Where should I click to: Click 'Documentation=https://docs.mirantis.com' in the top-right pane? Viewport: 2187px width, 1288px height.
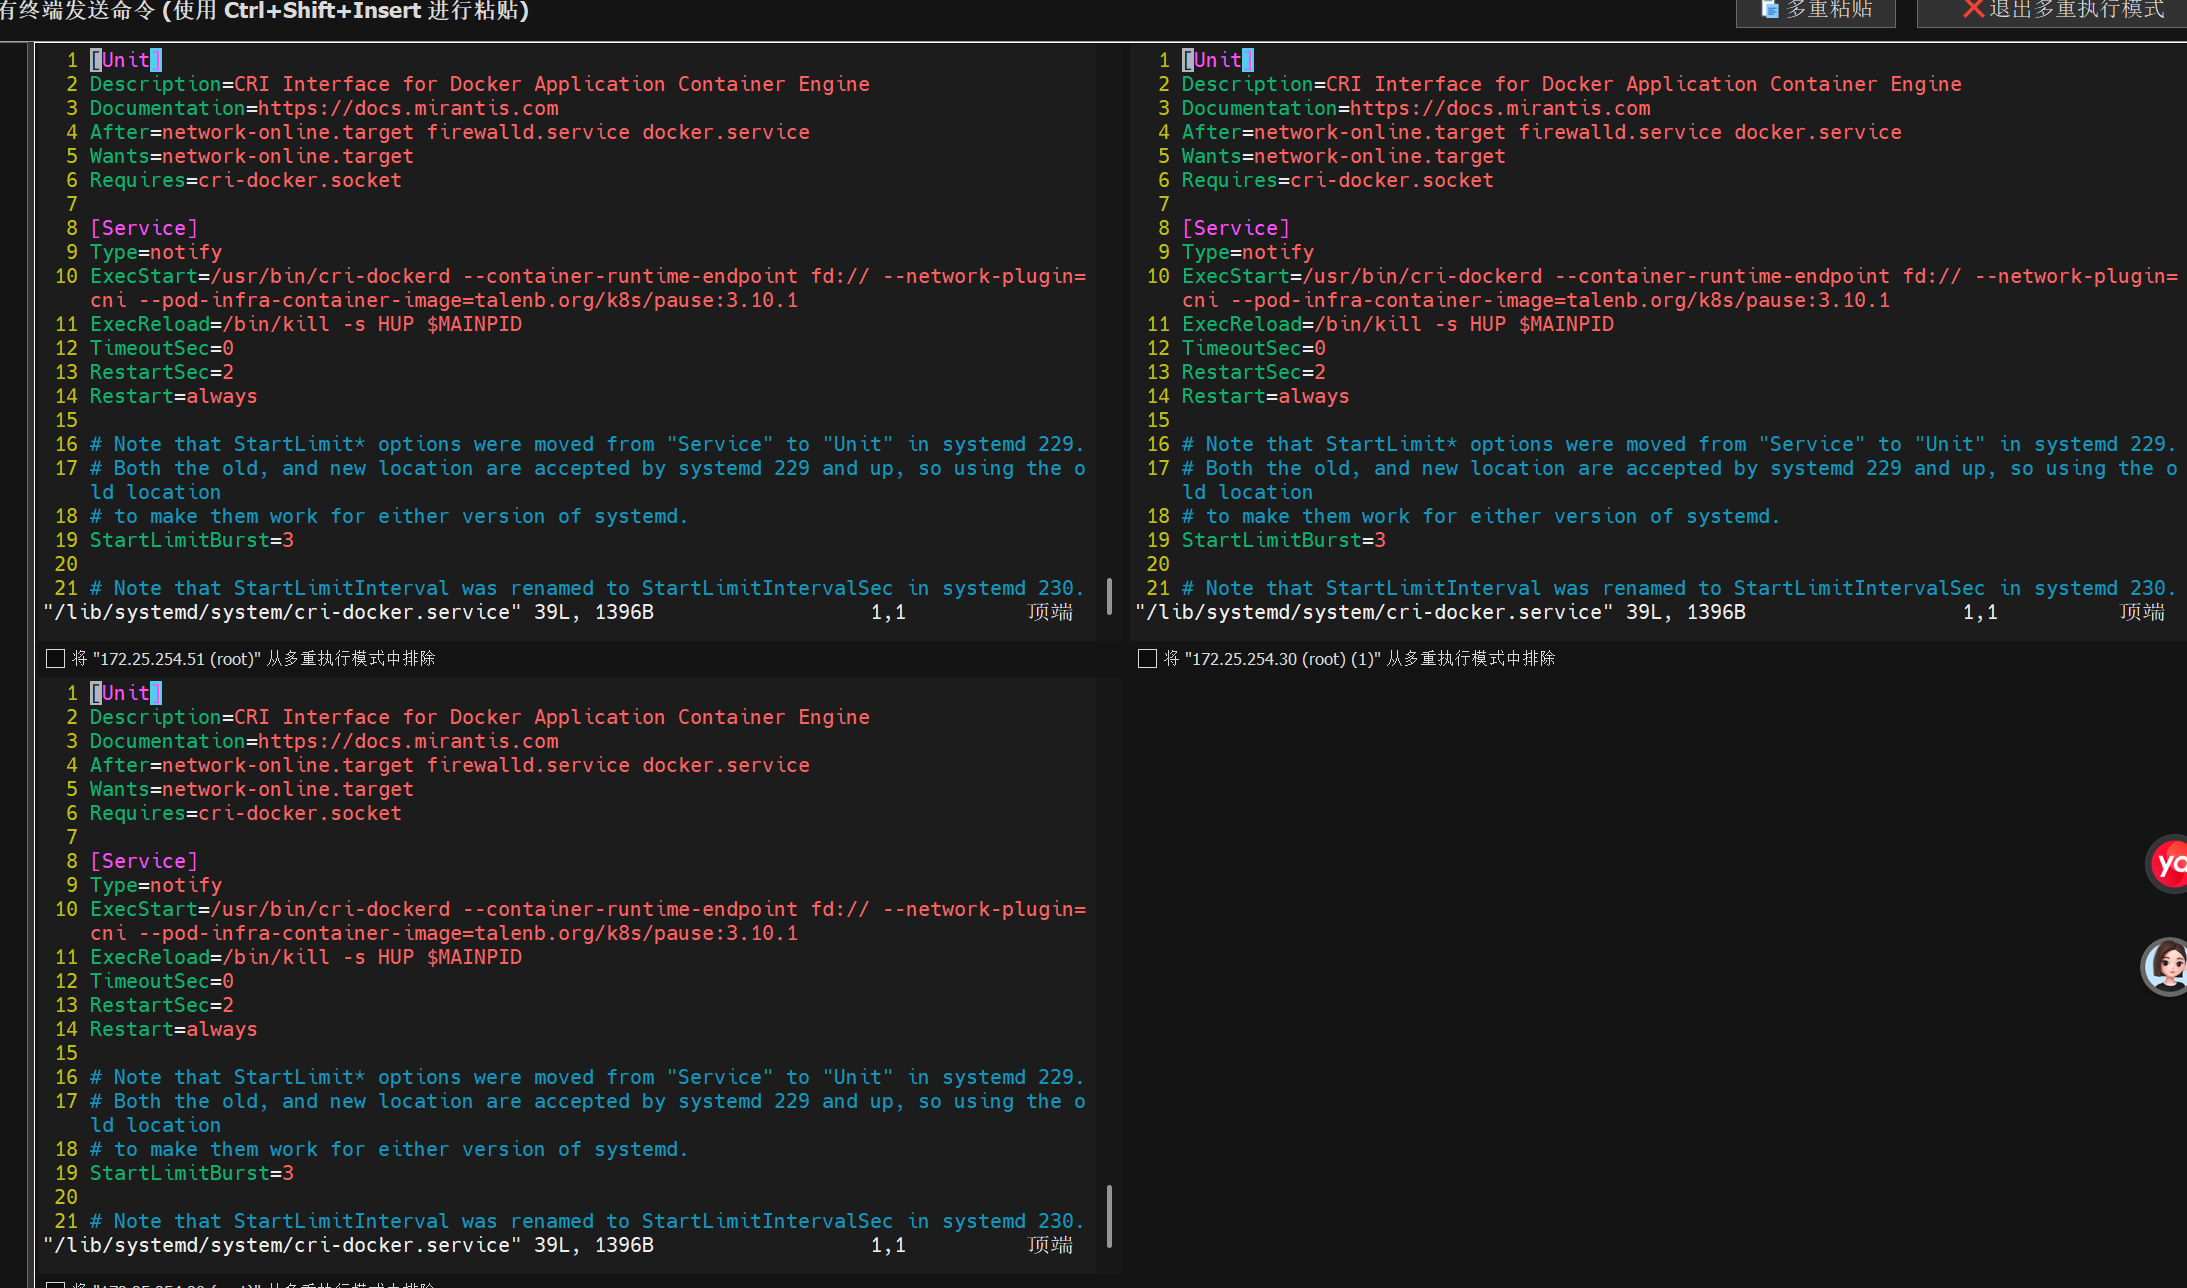coord(1416,108)
